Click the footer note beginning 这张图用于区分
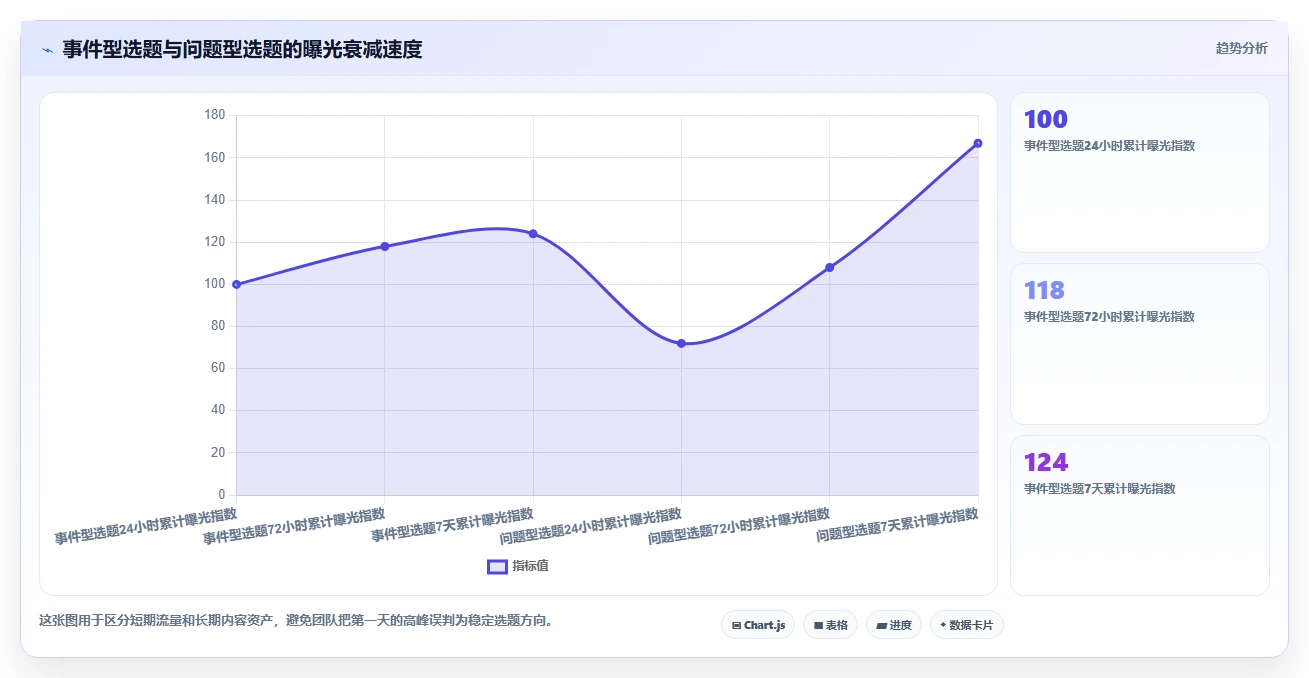 (x=296, y=620)
